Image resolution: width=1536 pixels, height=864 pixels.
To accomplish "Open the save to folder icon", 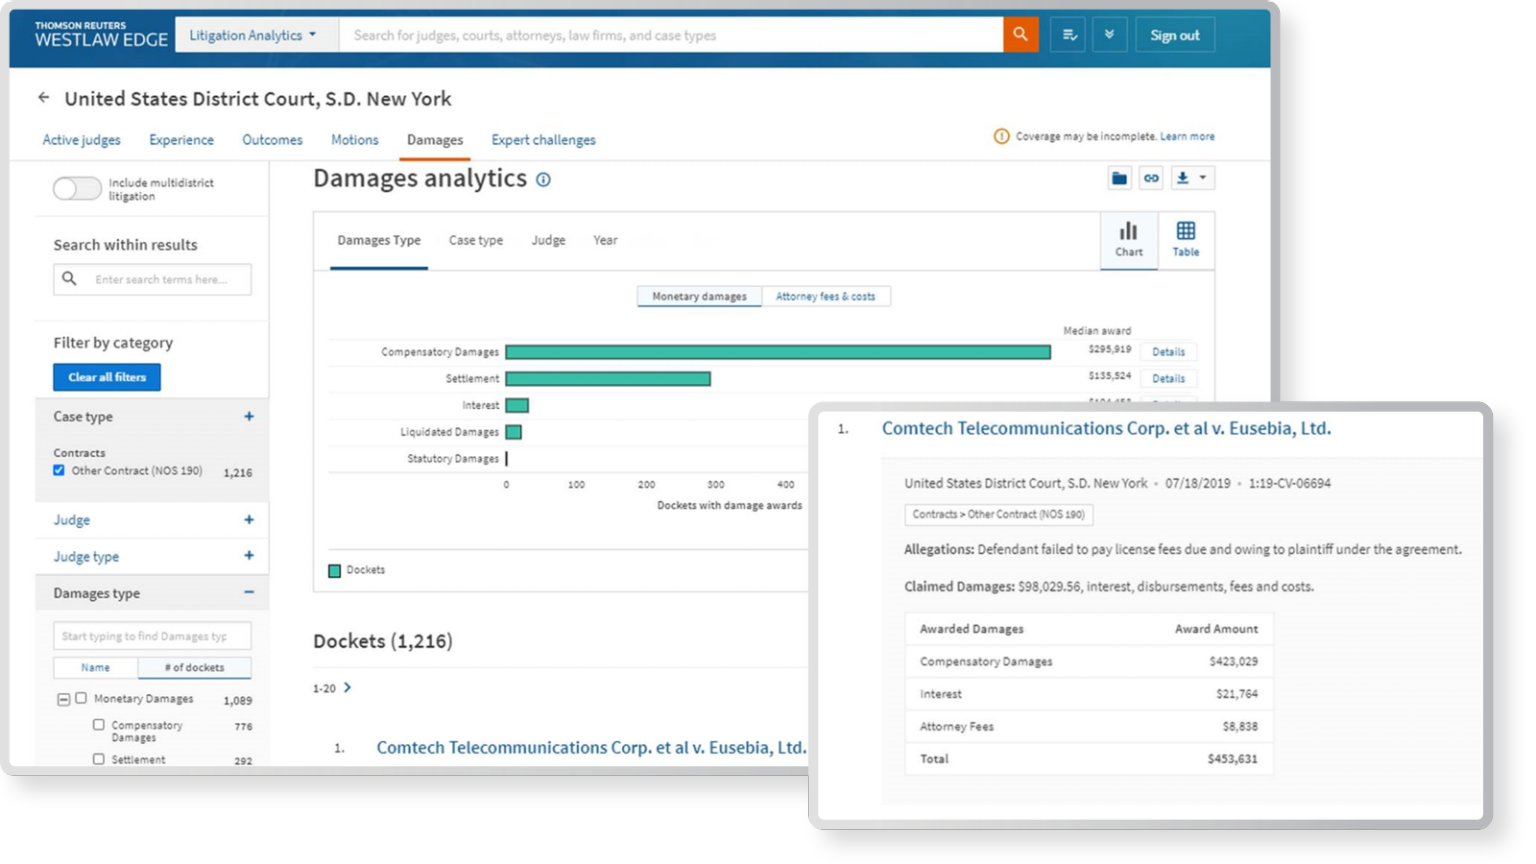I will [x=1119, y=178].
